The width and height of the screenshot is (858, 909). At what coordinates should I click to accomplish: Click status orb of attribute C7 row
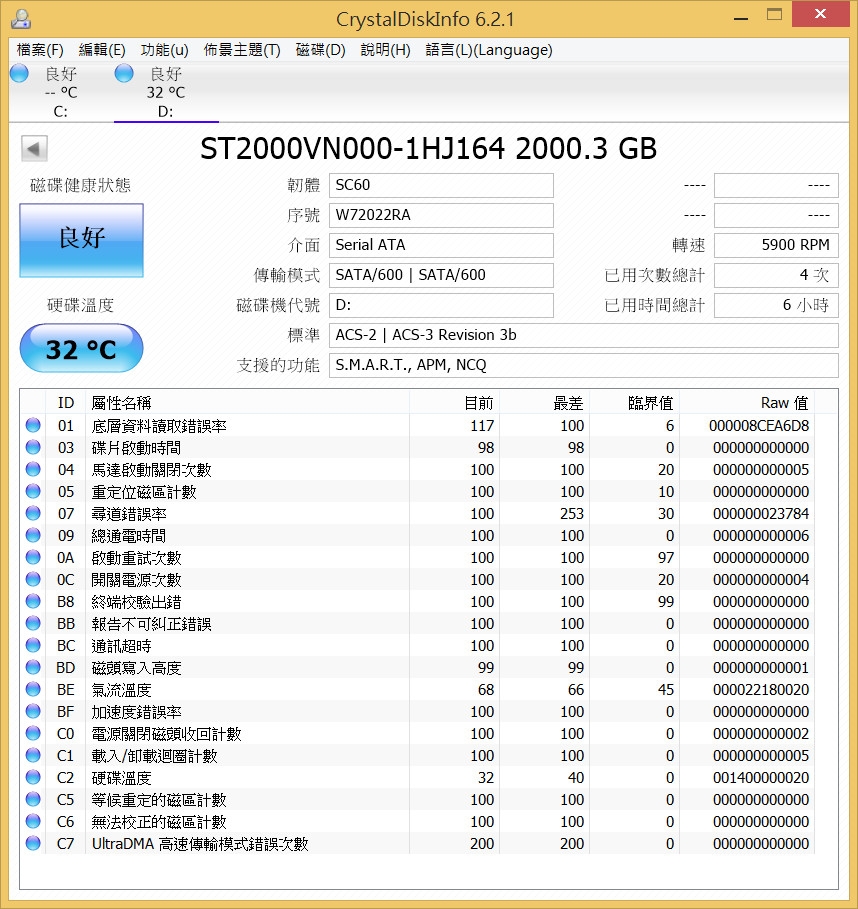click(33, 844)
